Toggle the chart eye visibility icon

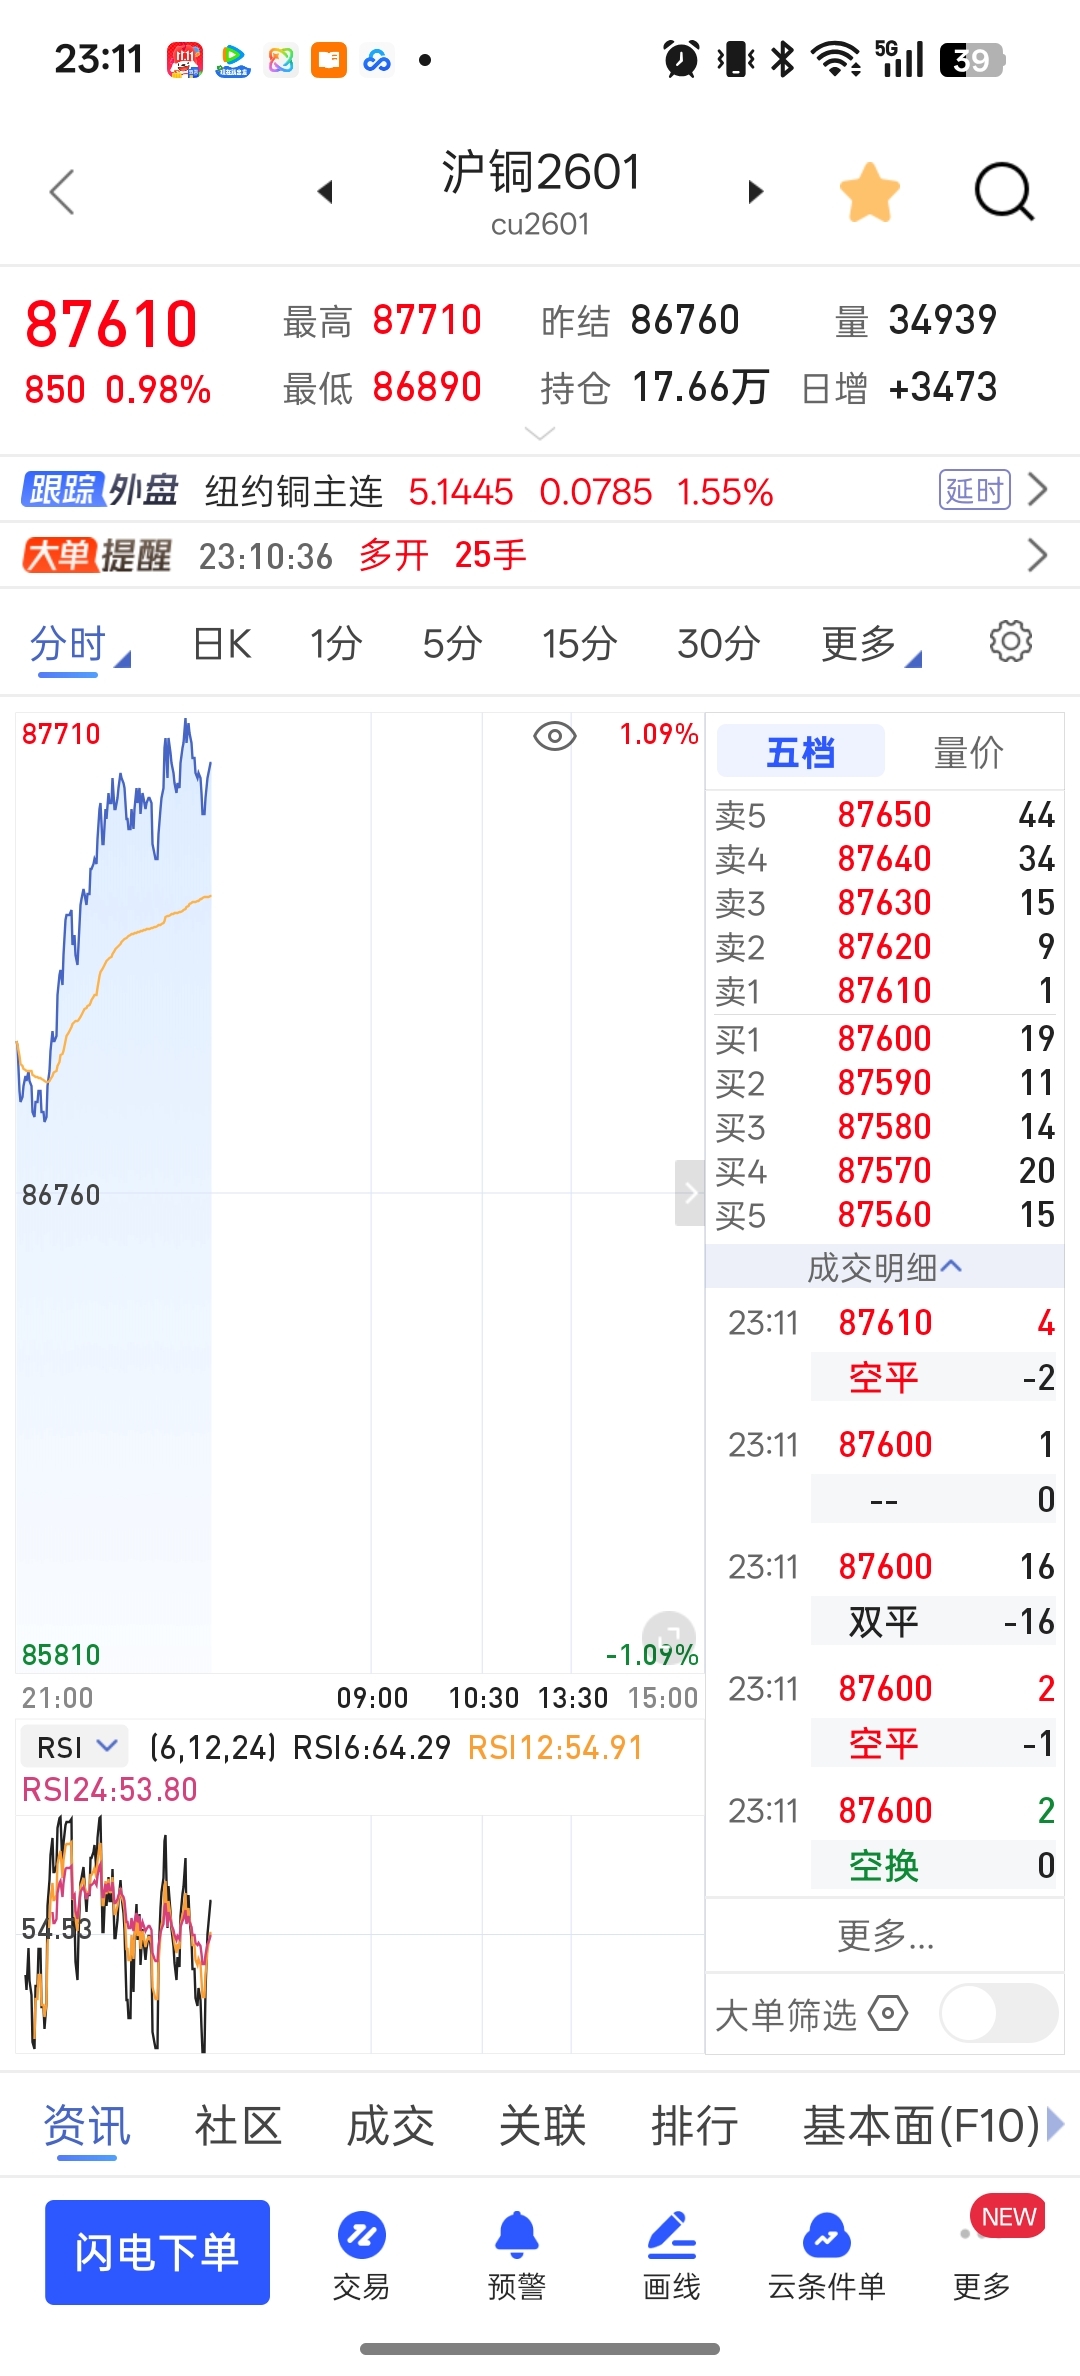tap(555, 736)
